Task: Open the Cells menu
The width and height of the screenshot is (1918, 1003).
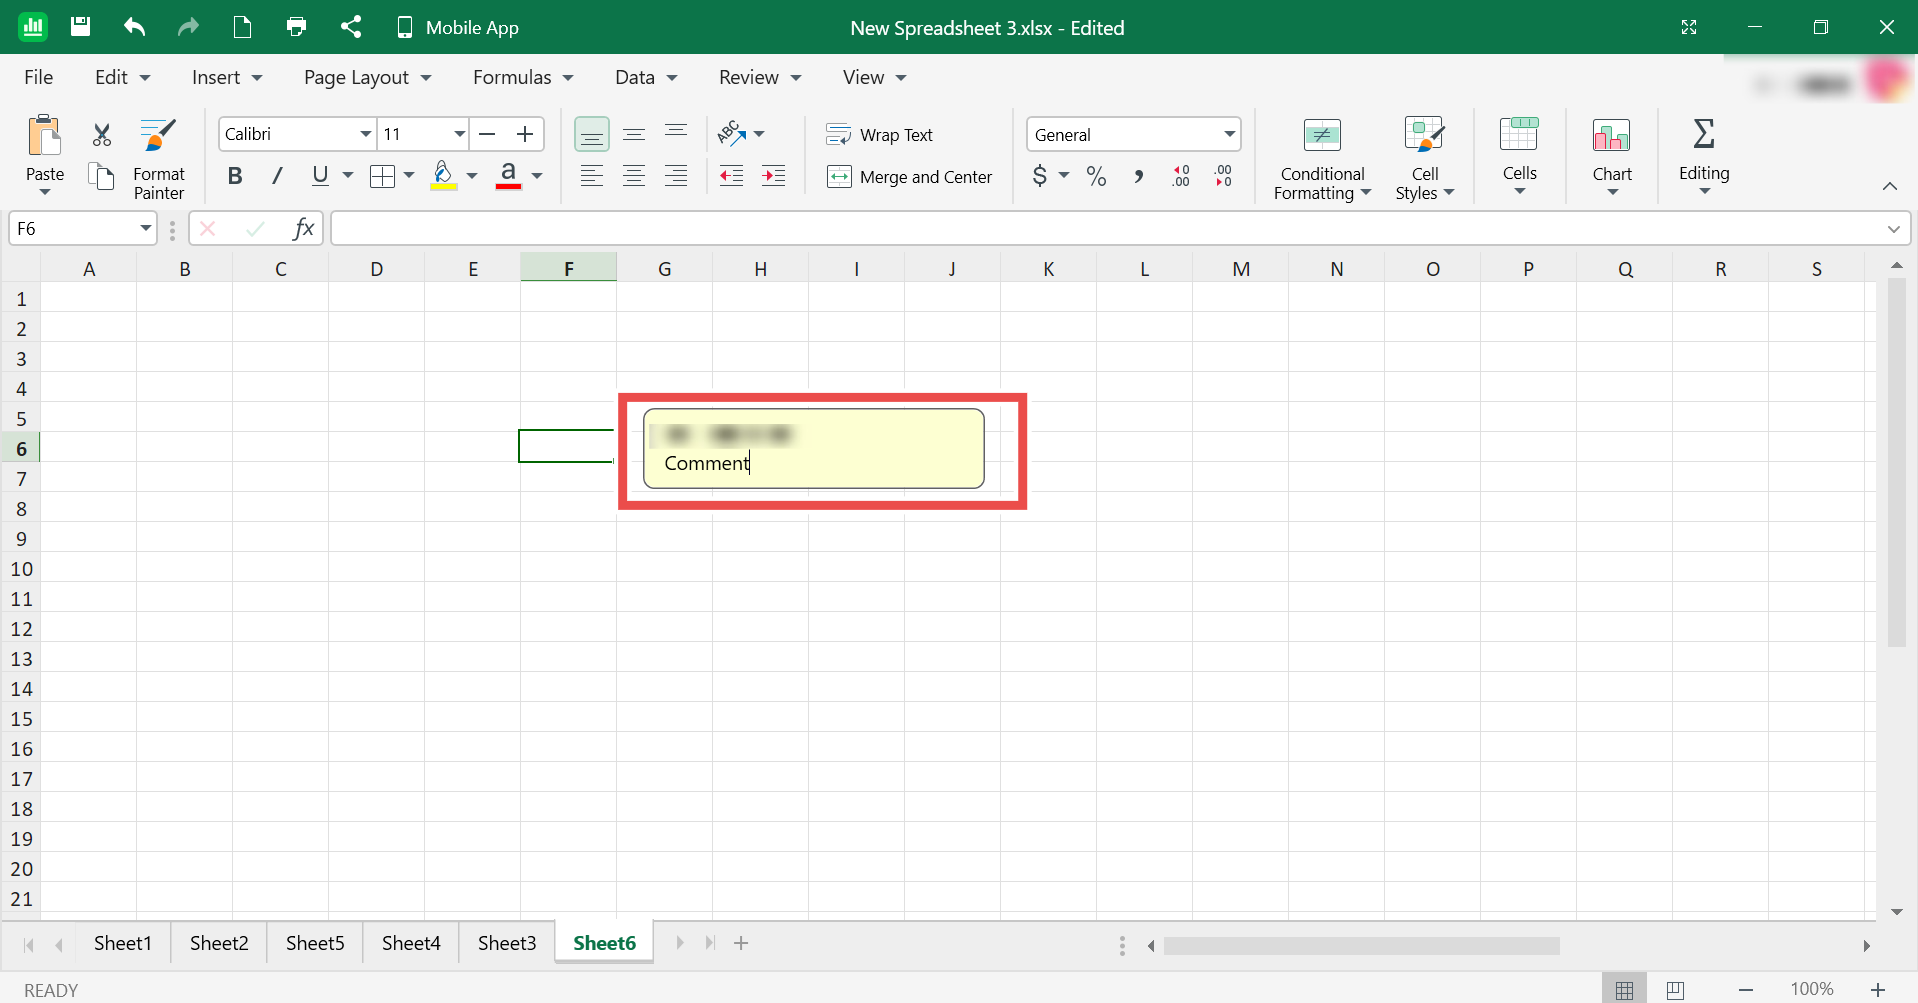Action: 1519,156
